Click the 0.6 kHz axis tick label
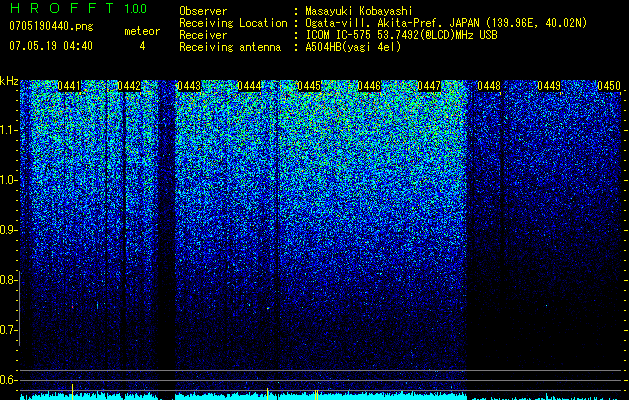Viewport: 629px width, 400px height. tap(9, 380)
